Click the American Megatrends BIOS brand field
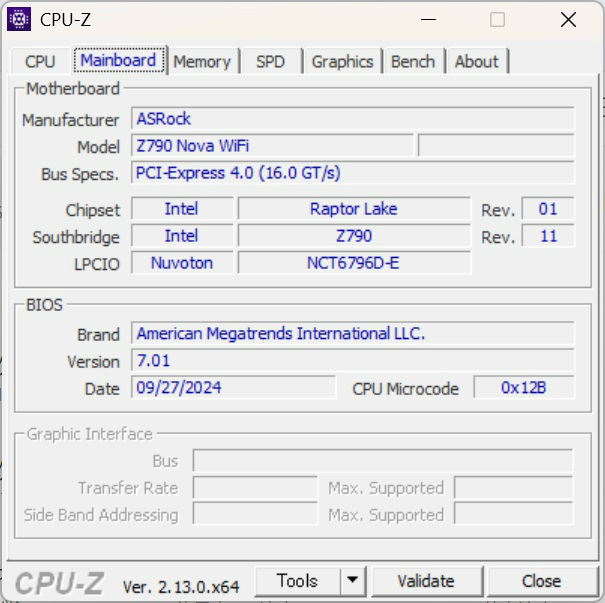The width and height of the screenshot is (605, 603). pyautogui.click(x=353, y=333)
